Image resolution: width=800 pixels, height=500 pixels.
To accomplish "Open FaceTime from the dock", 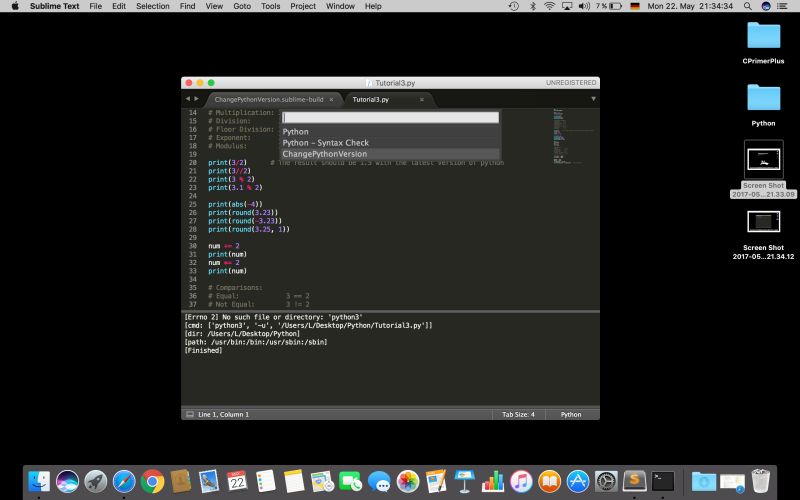I will click(351, 481).
